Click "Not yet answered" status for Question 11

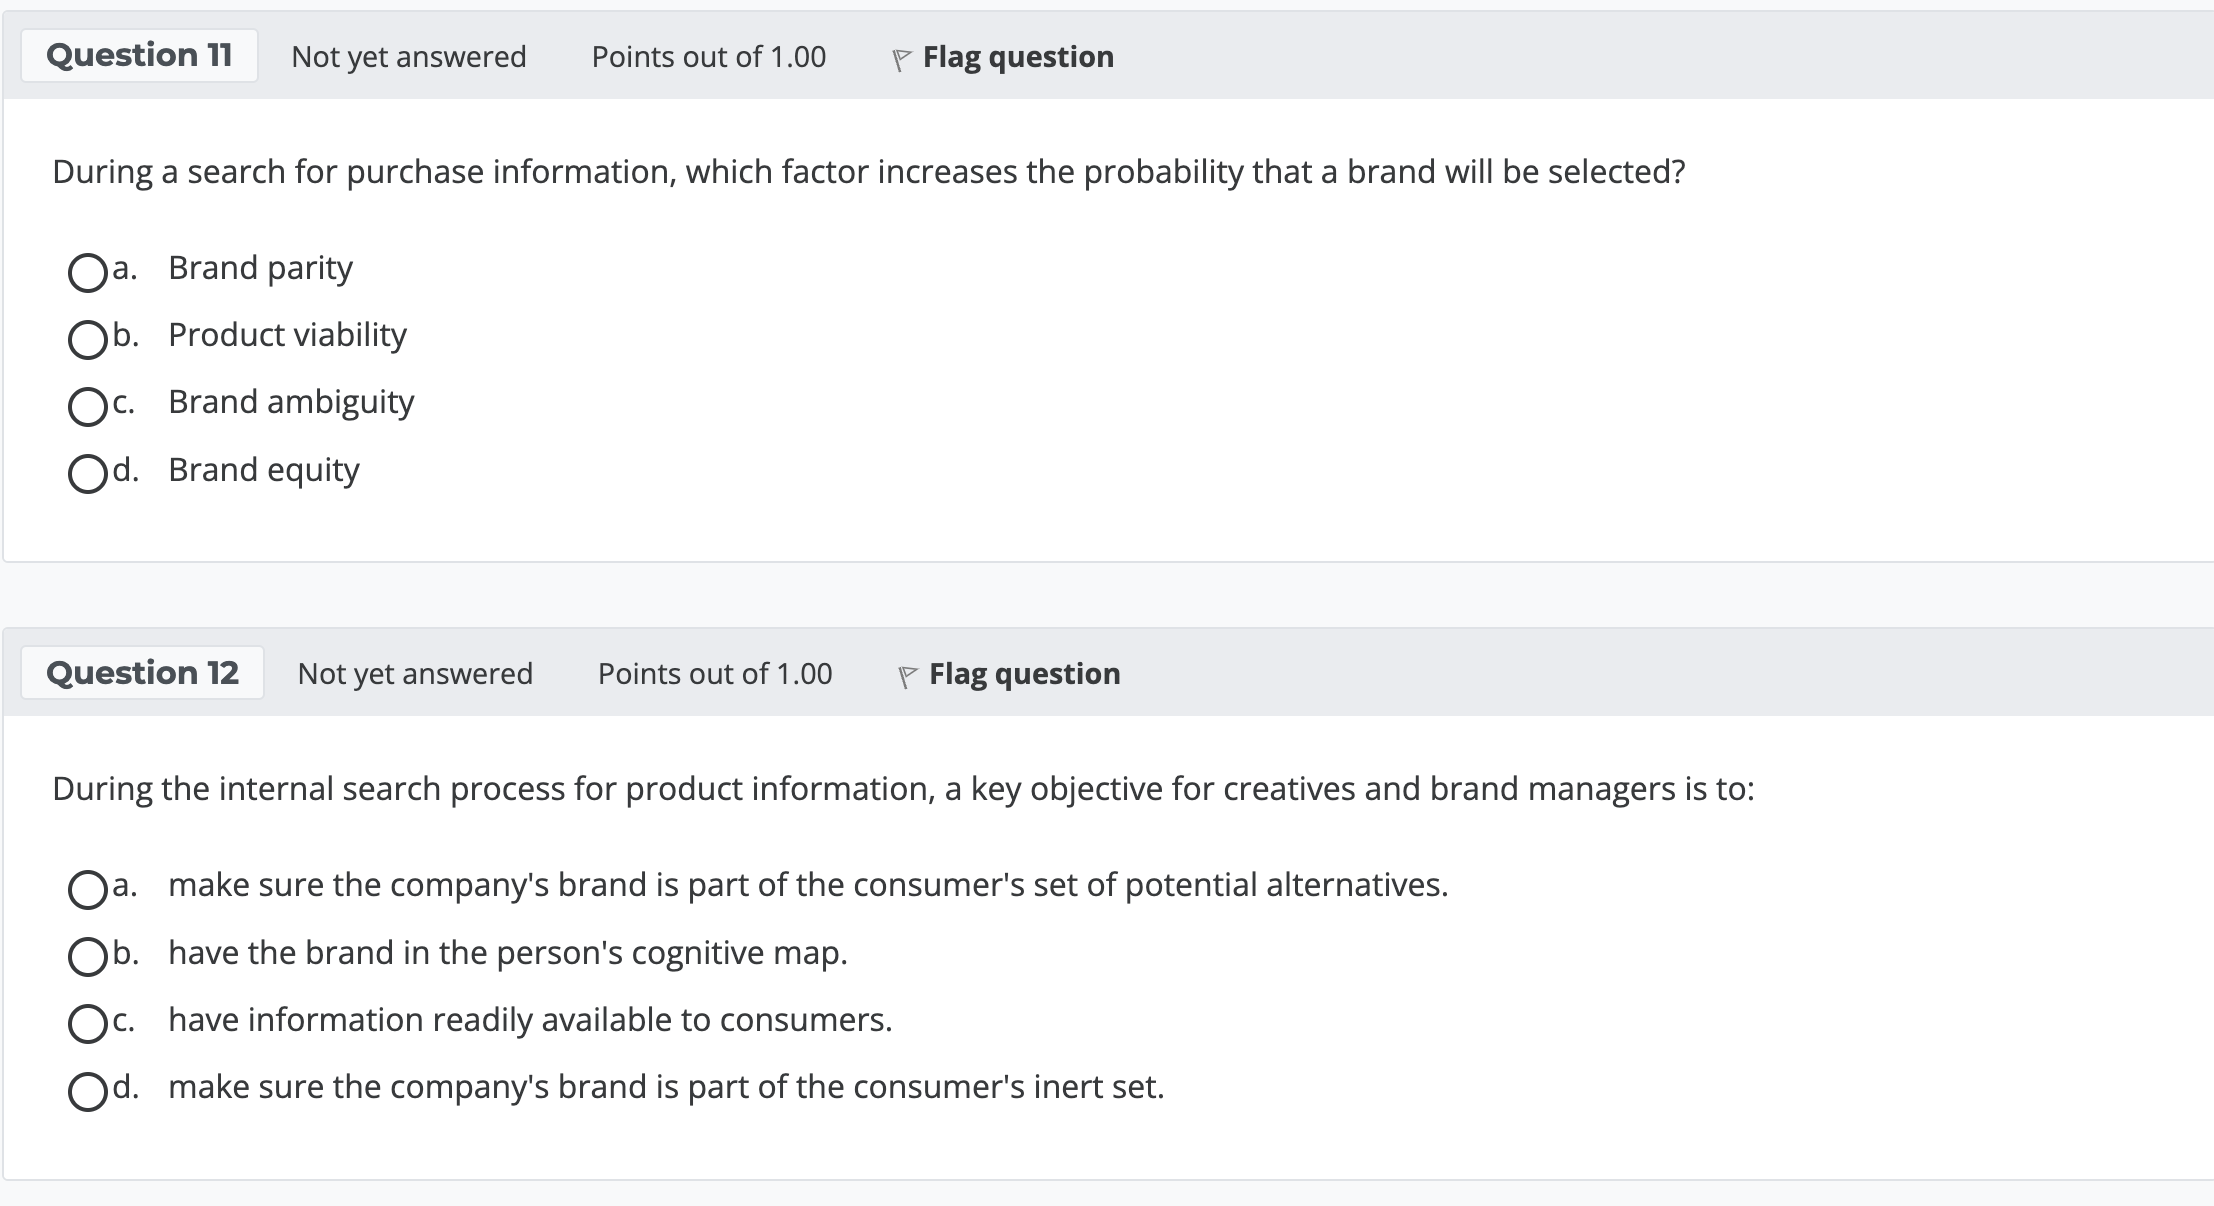point(408,57)
